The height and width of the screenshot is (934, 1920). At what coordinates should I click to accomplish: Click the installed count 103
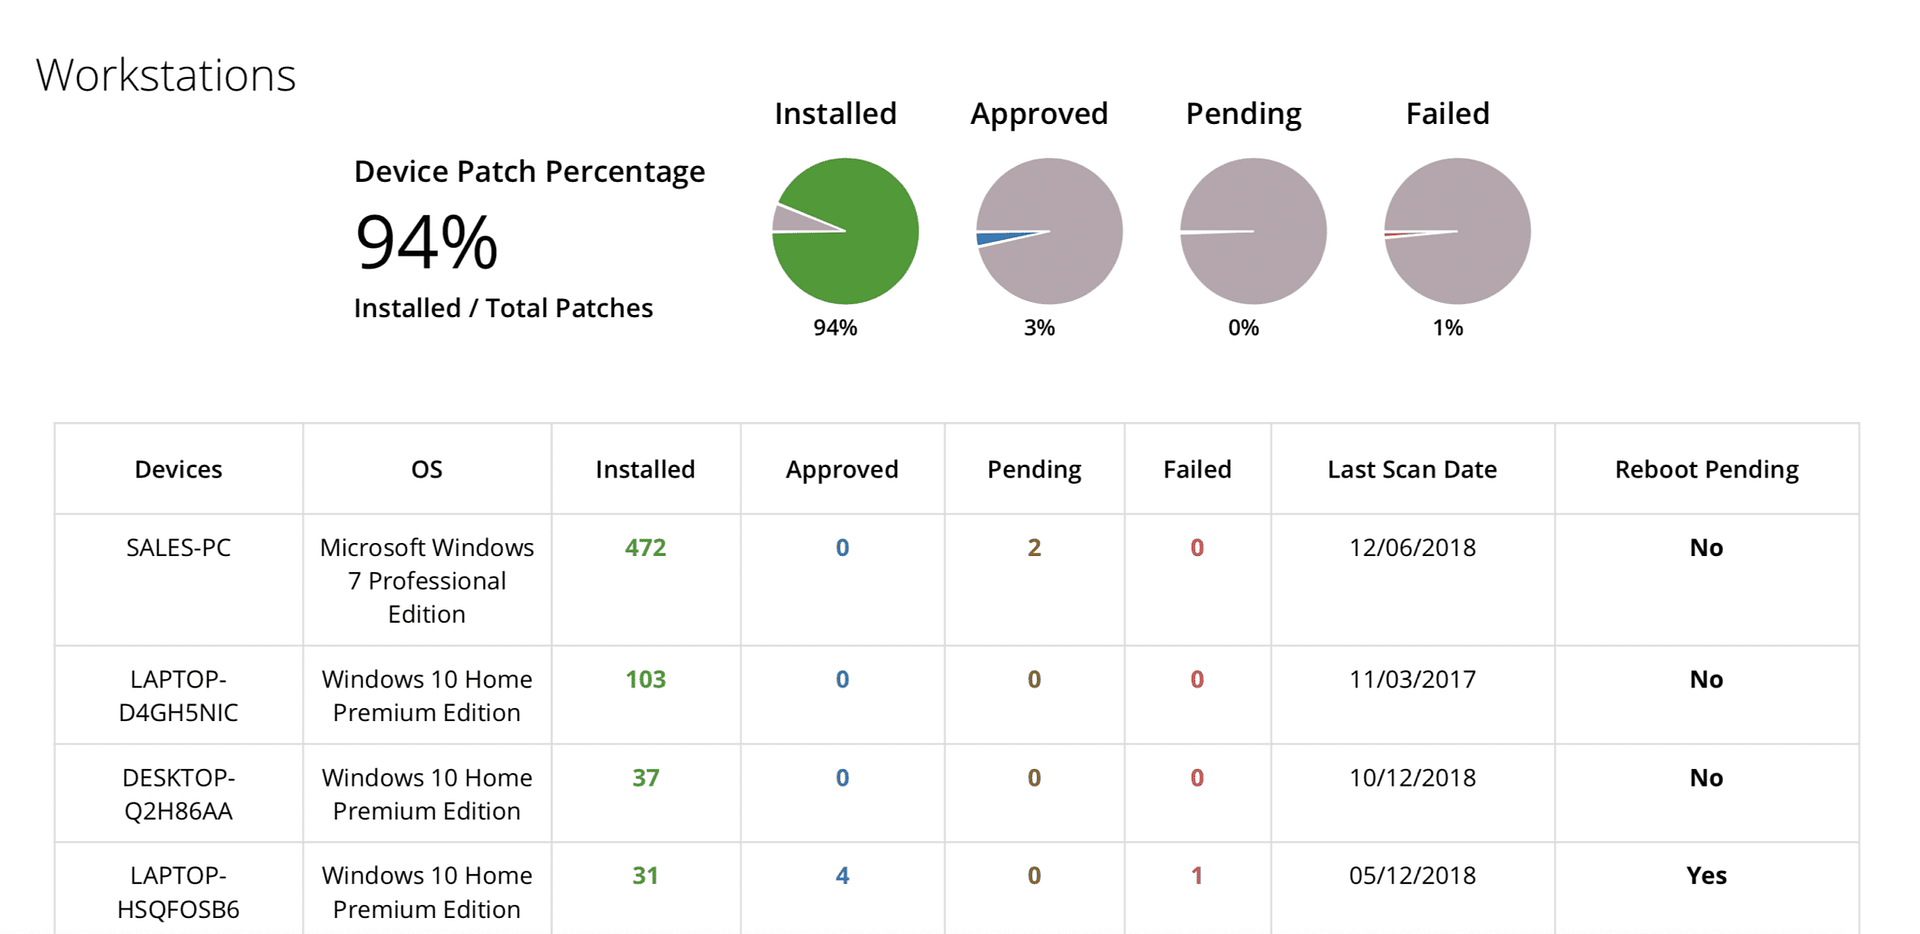tap(645, 679)
